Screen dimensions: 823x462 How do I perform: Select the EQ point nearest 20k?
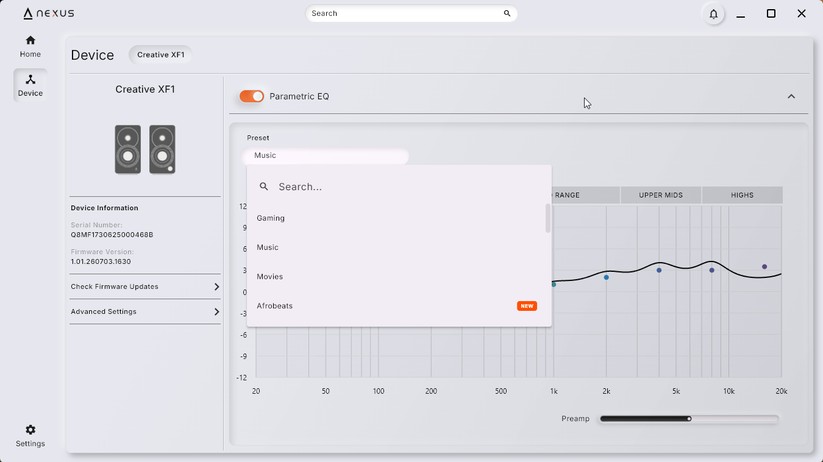click(764, 267)
